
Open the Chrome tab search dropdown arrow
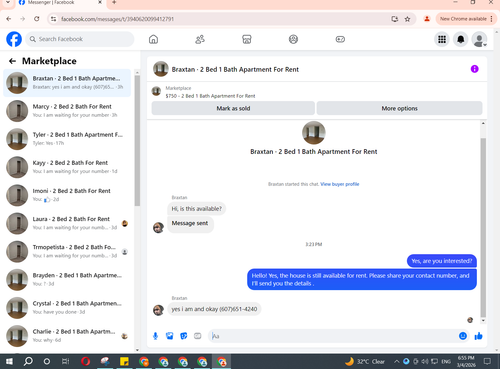(8, 3)
